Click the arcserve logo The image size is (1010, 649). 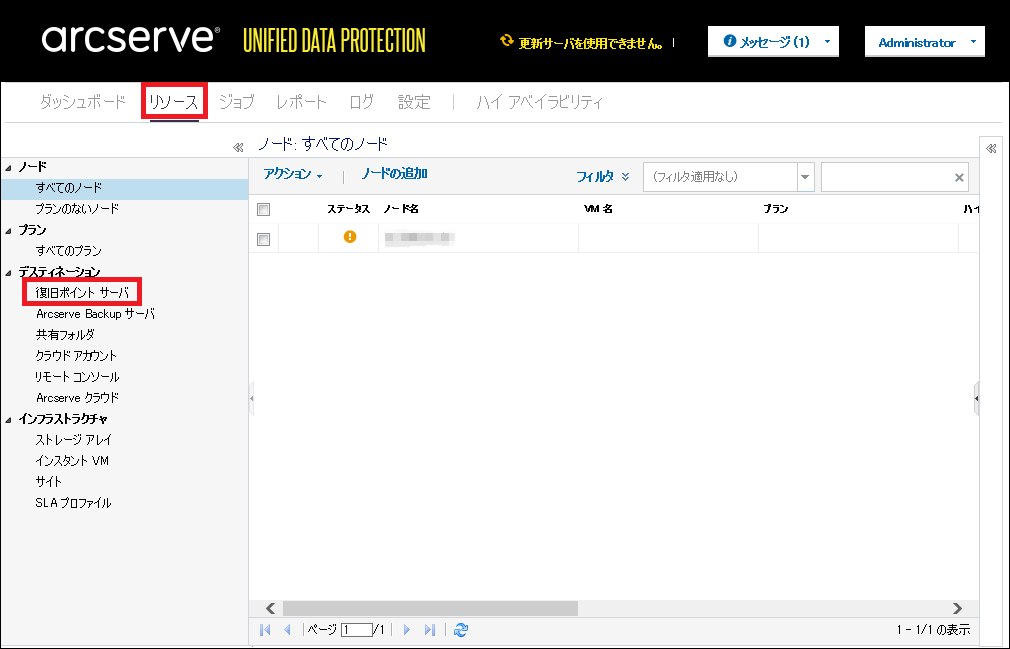pos(131,39)
